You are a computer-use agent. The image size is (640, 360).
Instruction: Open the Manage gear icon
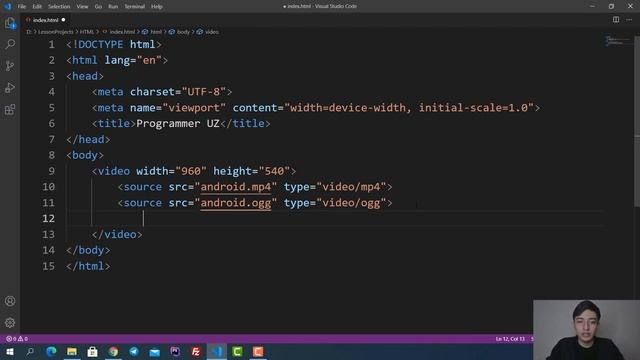click(x=10, y=323)
